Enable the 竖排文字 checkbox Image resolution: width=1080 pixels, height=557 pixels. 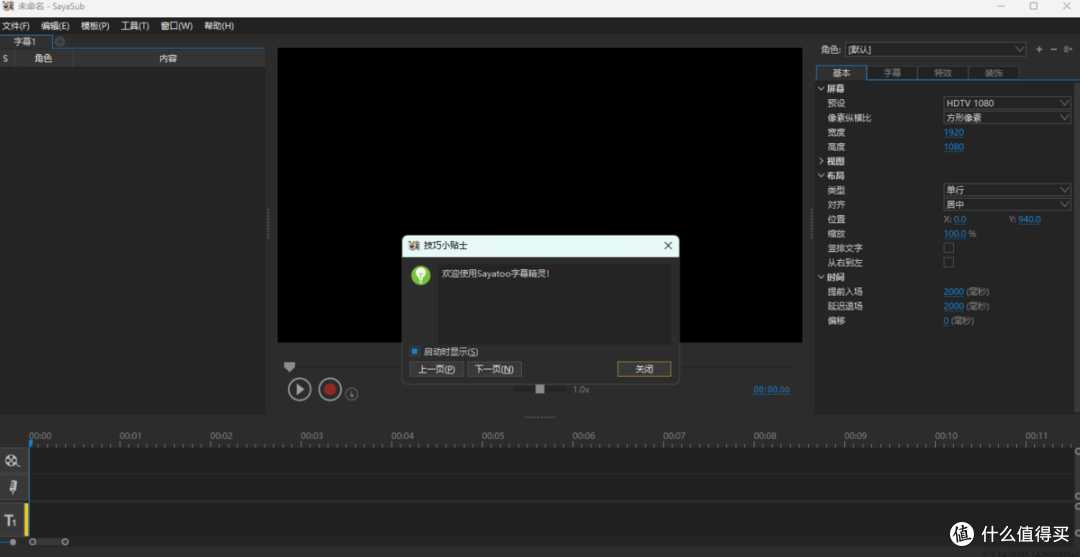pyautogui.click(x=948, y=248)
